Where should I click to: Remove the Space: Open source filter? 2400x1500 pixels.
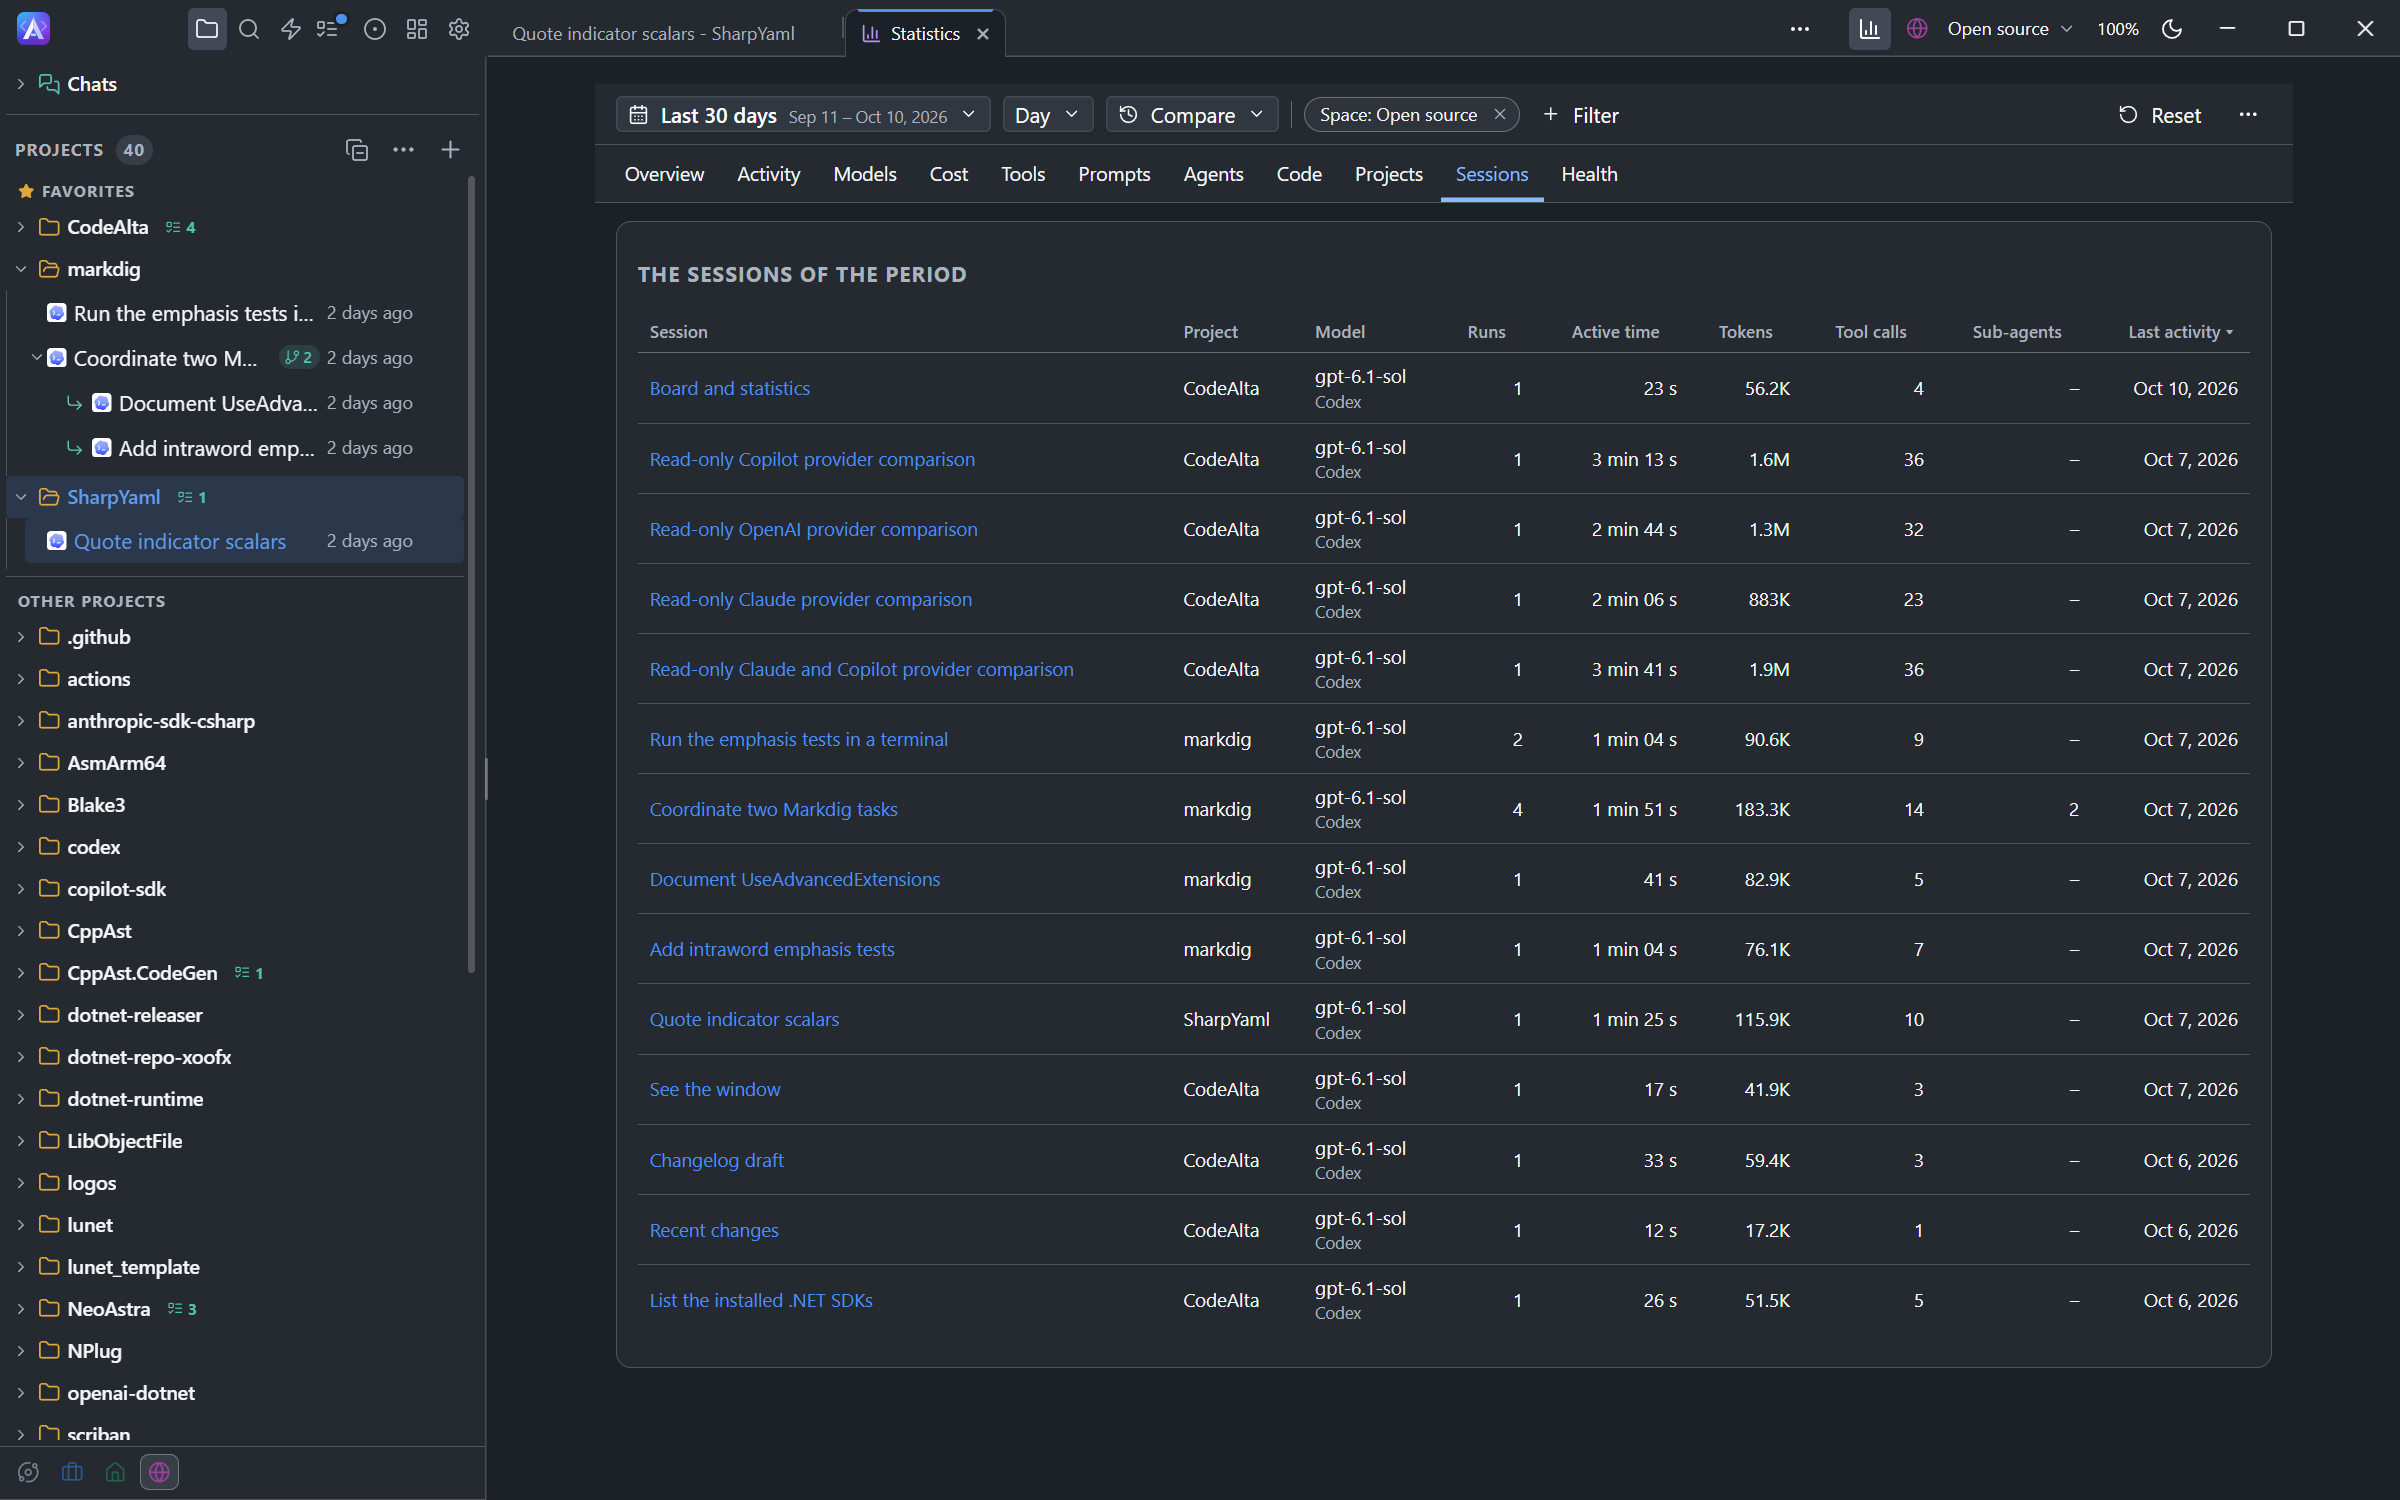click(x=1499, y=115)
